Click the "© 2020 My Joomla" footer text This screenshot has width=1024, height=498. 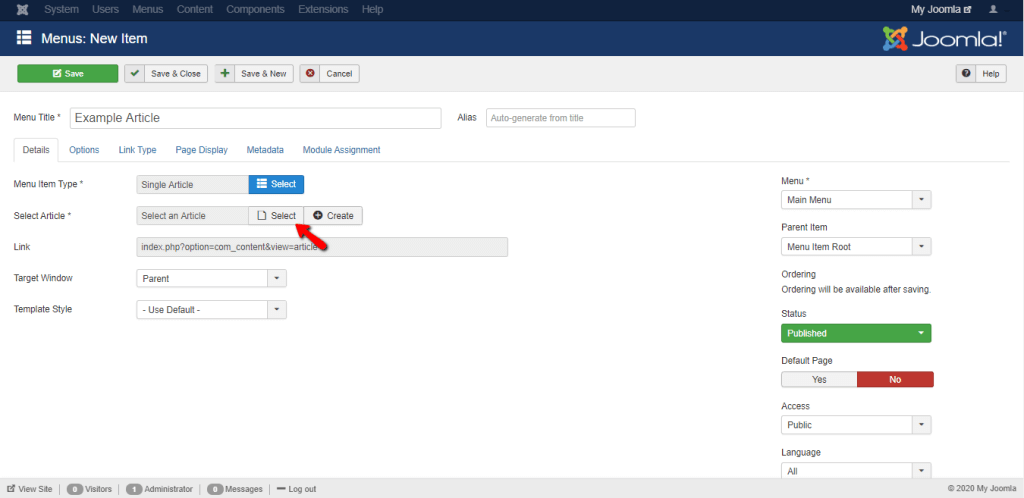point(982,489)
